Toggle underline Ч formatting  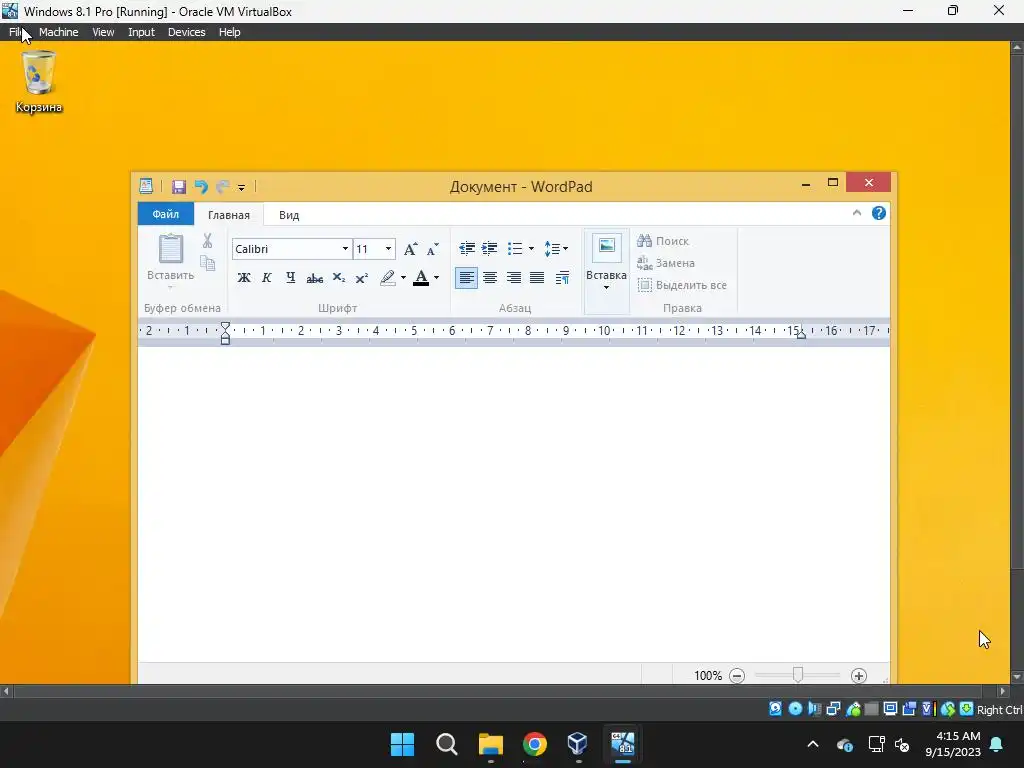[x=291, y=278]
